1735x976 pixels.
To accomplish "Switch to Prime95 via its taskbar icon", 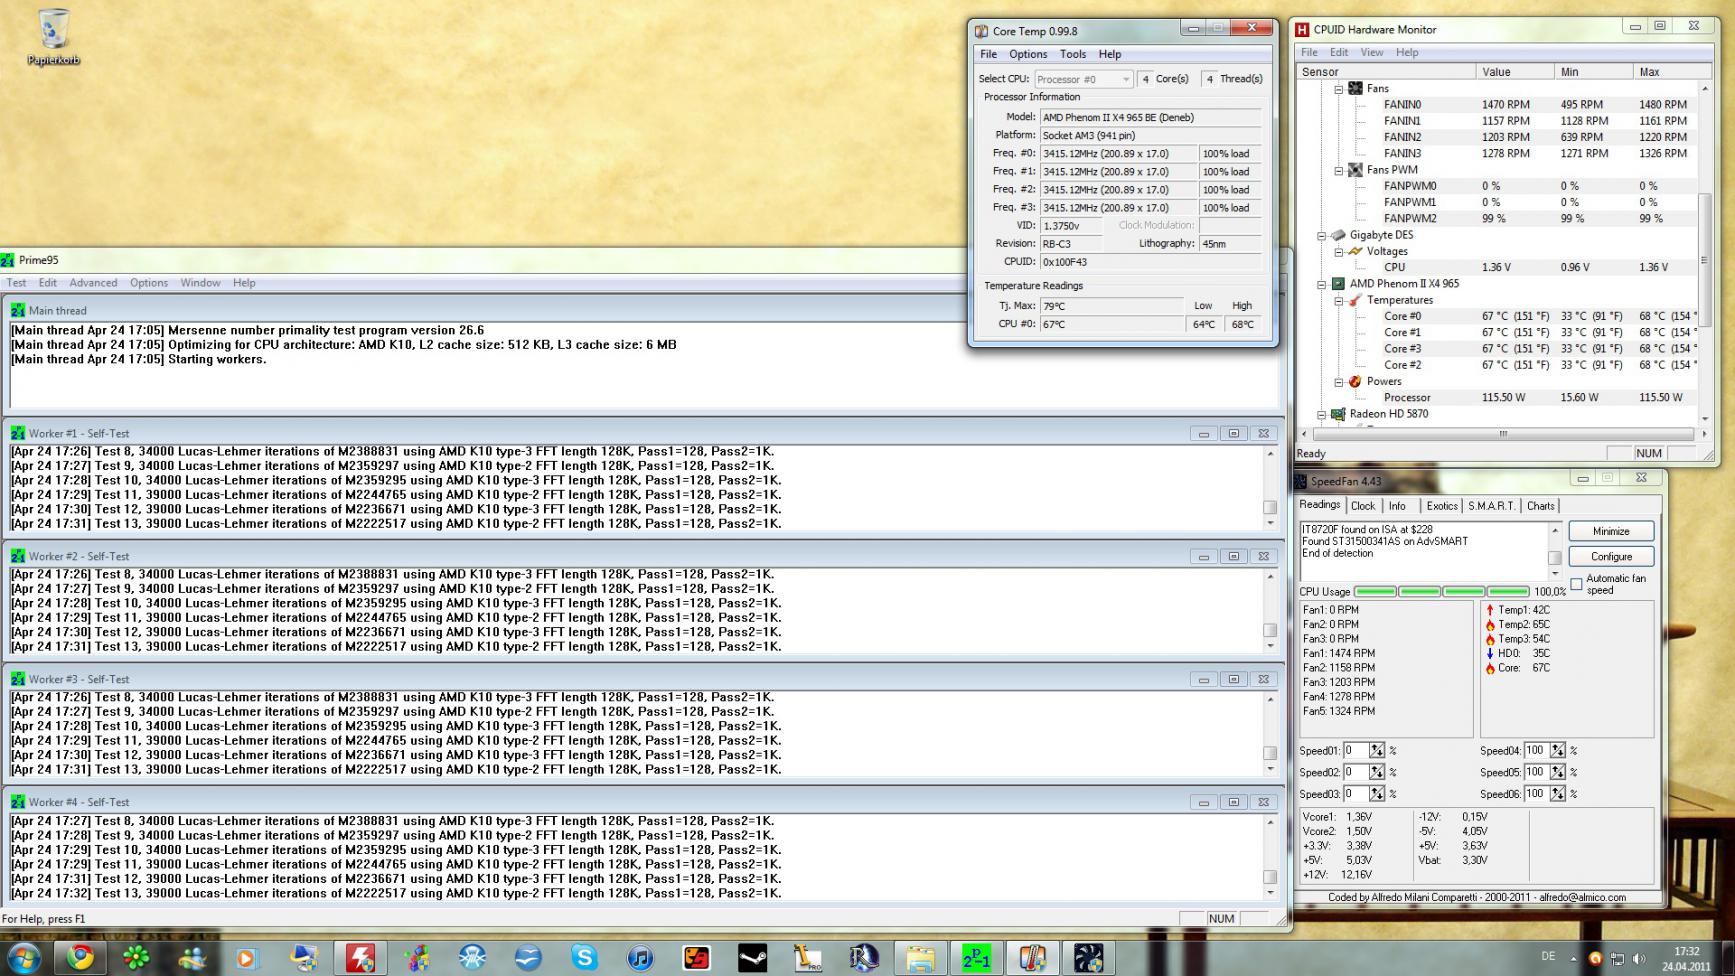I will pos(976,958).
